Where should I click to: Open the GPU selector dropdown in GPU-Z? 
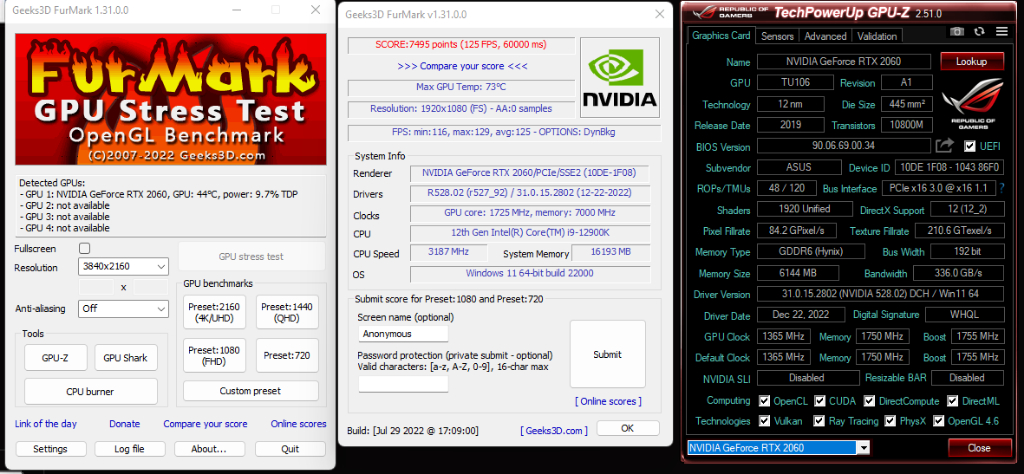(778, 448)
